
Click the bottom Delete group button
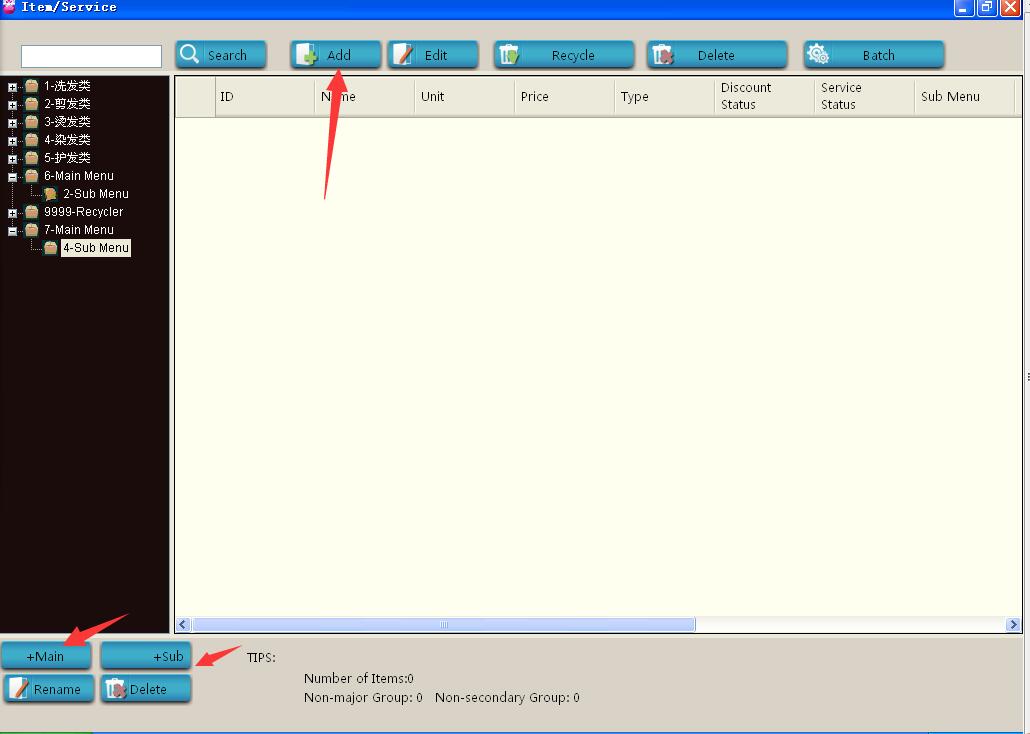(x=146, y=689)
